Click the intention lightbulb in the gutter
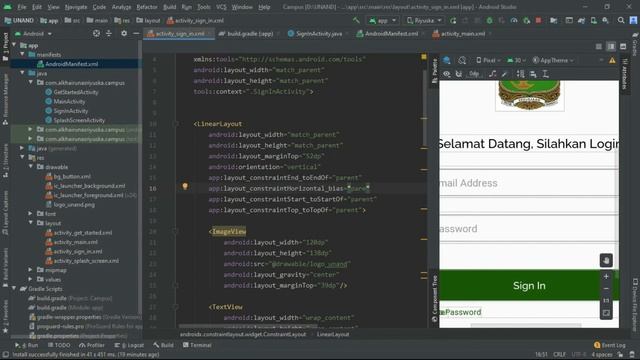 185,187
